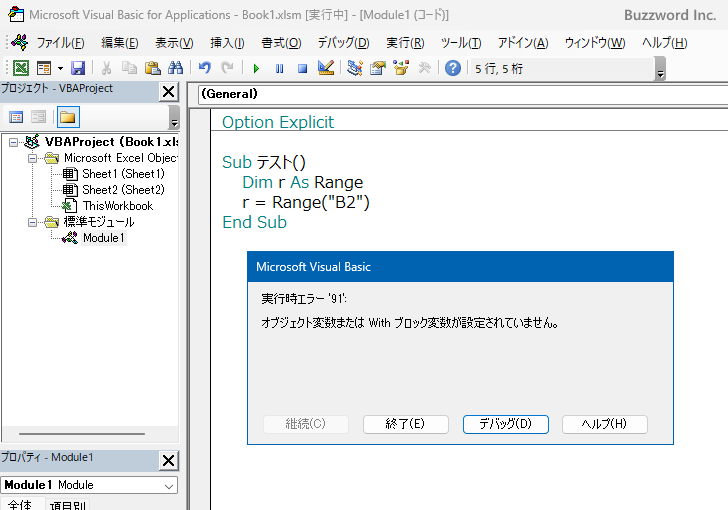
Task: Click the 終了(E) button in dialog
Action: (x=405, y=424)
